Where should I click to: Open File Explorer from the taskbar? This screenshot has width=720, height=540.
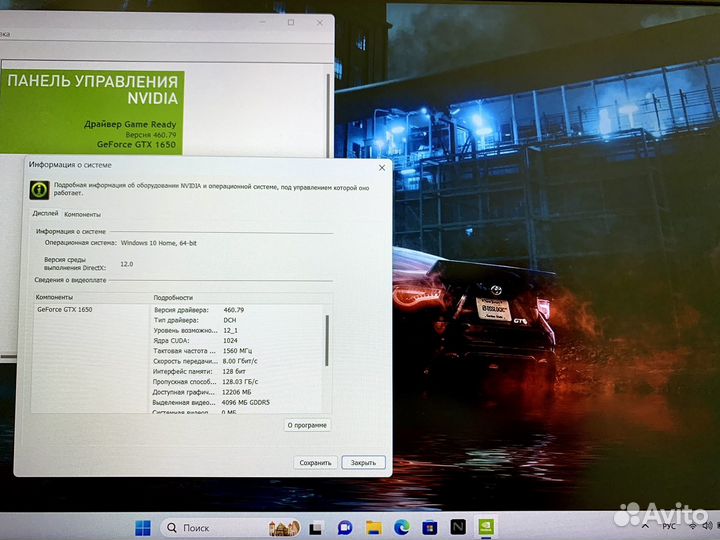click(x=373, y=528)
